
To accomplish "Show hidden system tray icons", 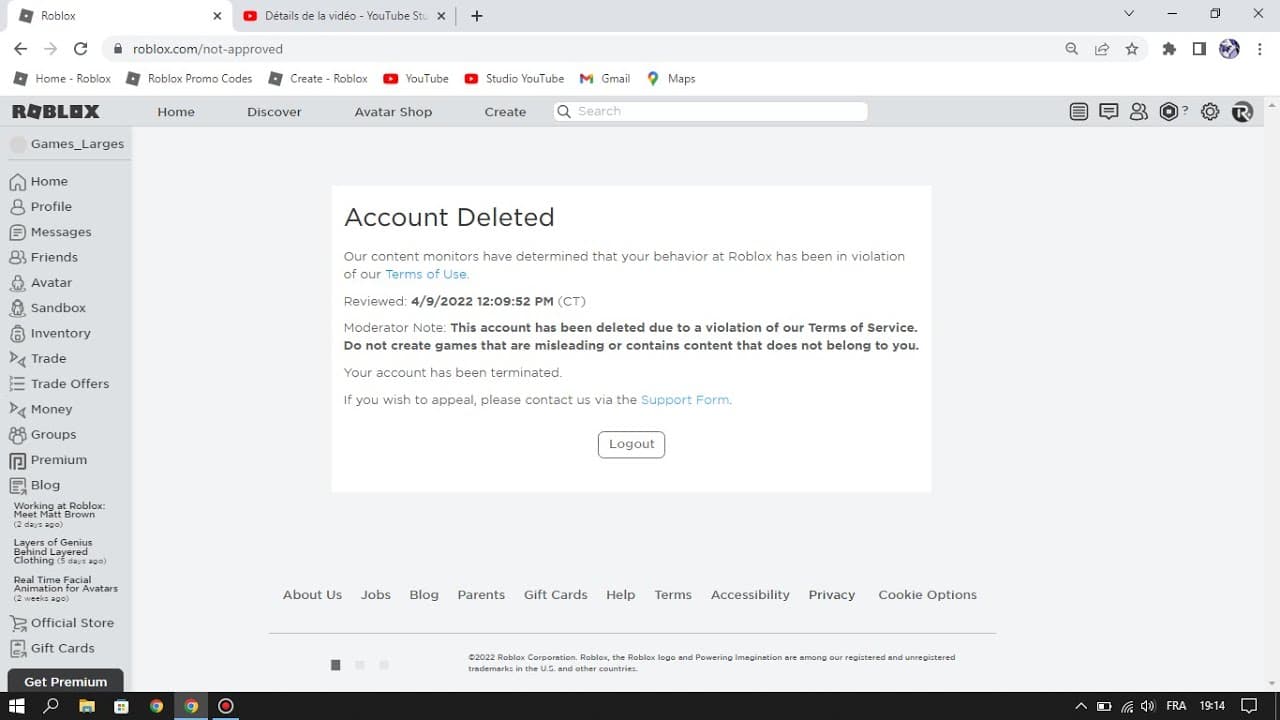I will [x=1080, y=706].
